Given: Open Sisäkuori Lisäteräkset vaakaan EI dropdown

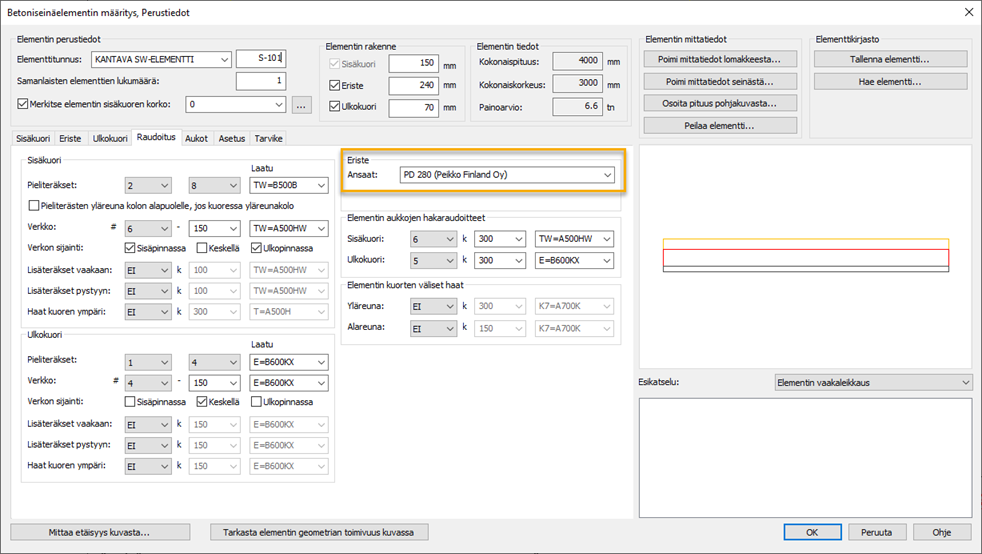Looking at the screenshot, I should 148,270.
